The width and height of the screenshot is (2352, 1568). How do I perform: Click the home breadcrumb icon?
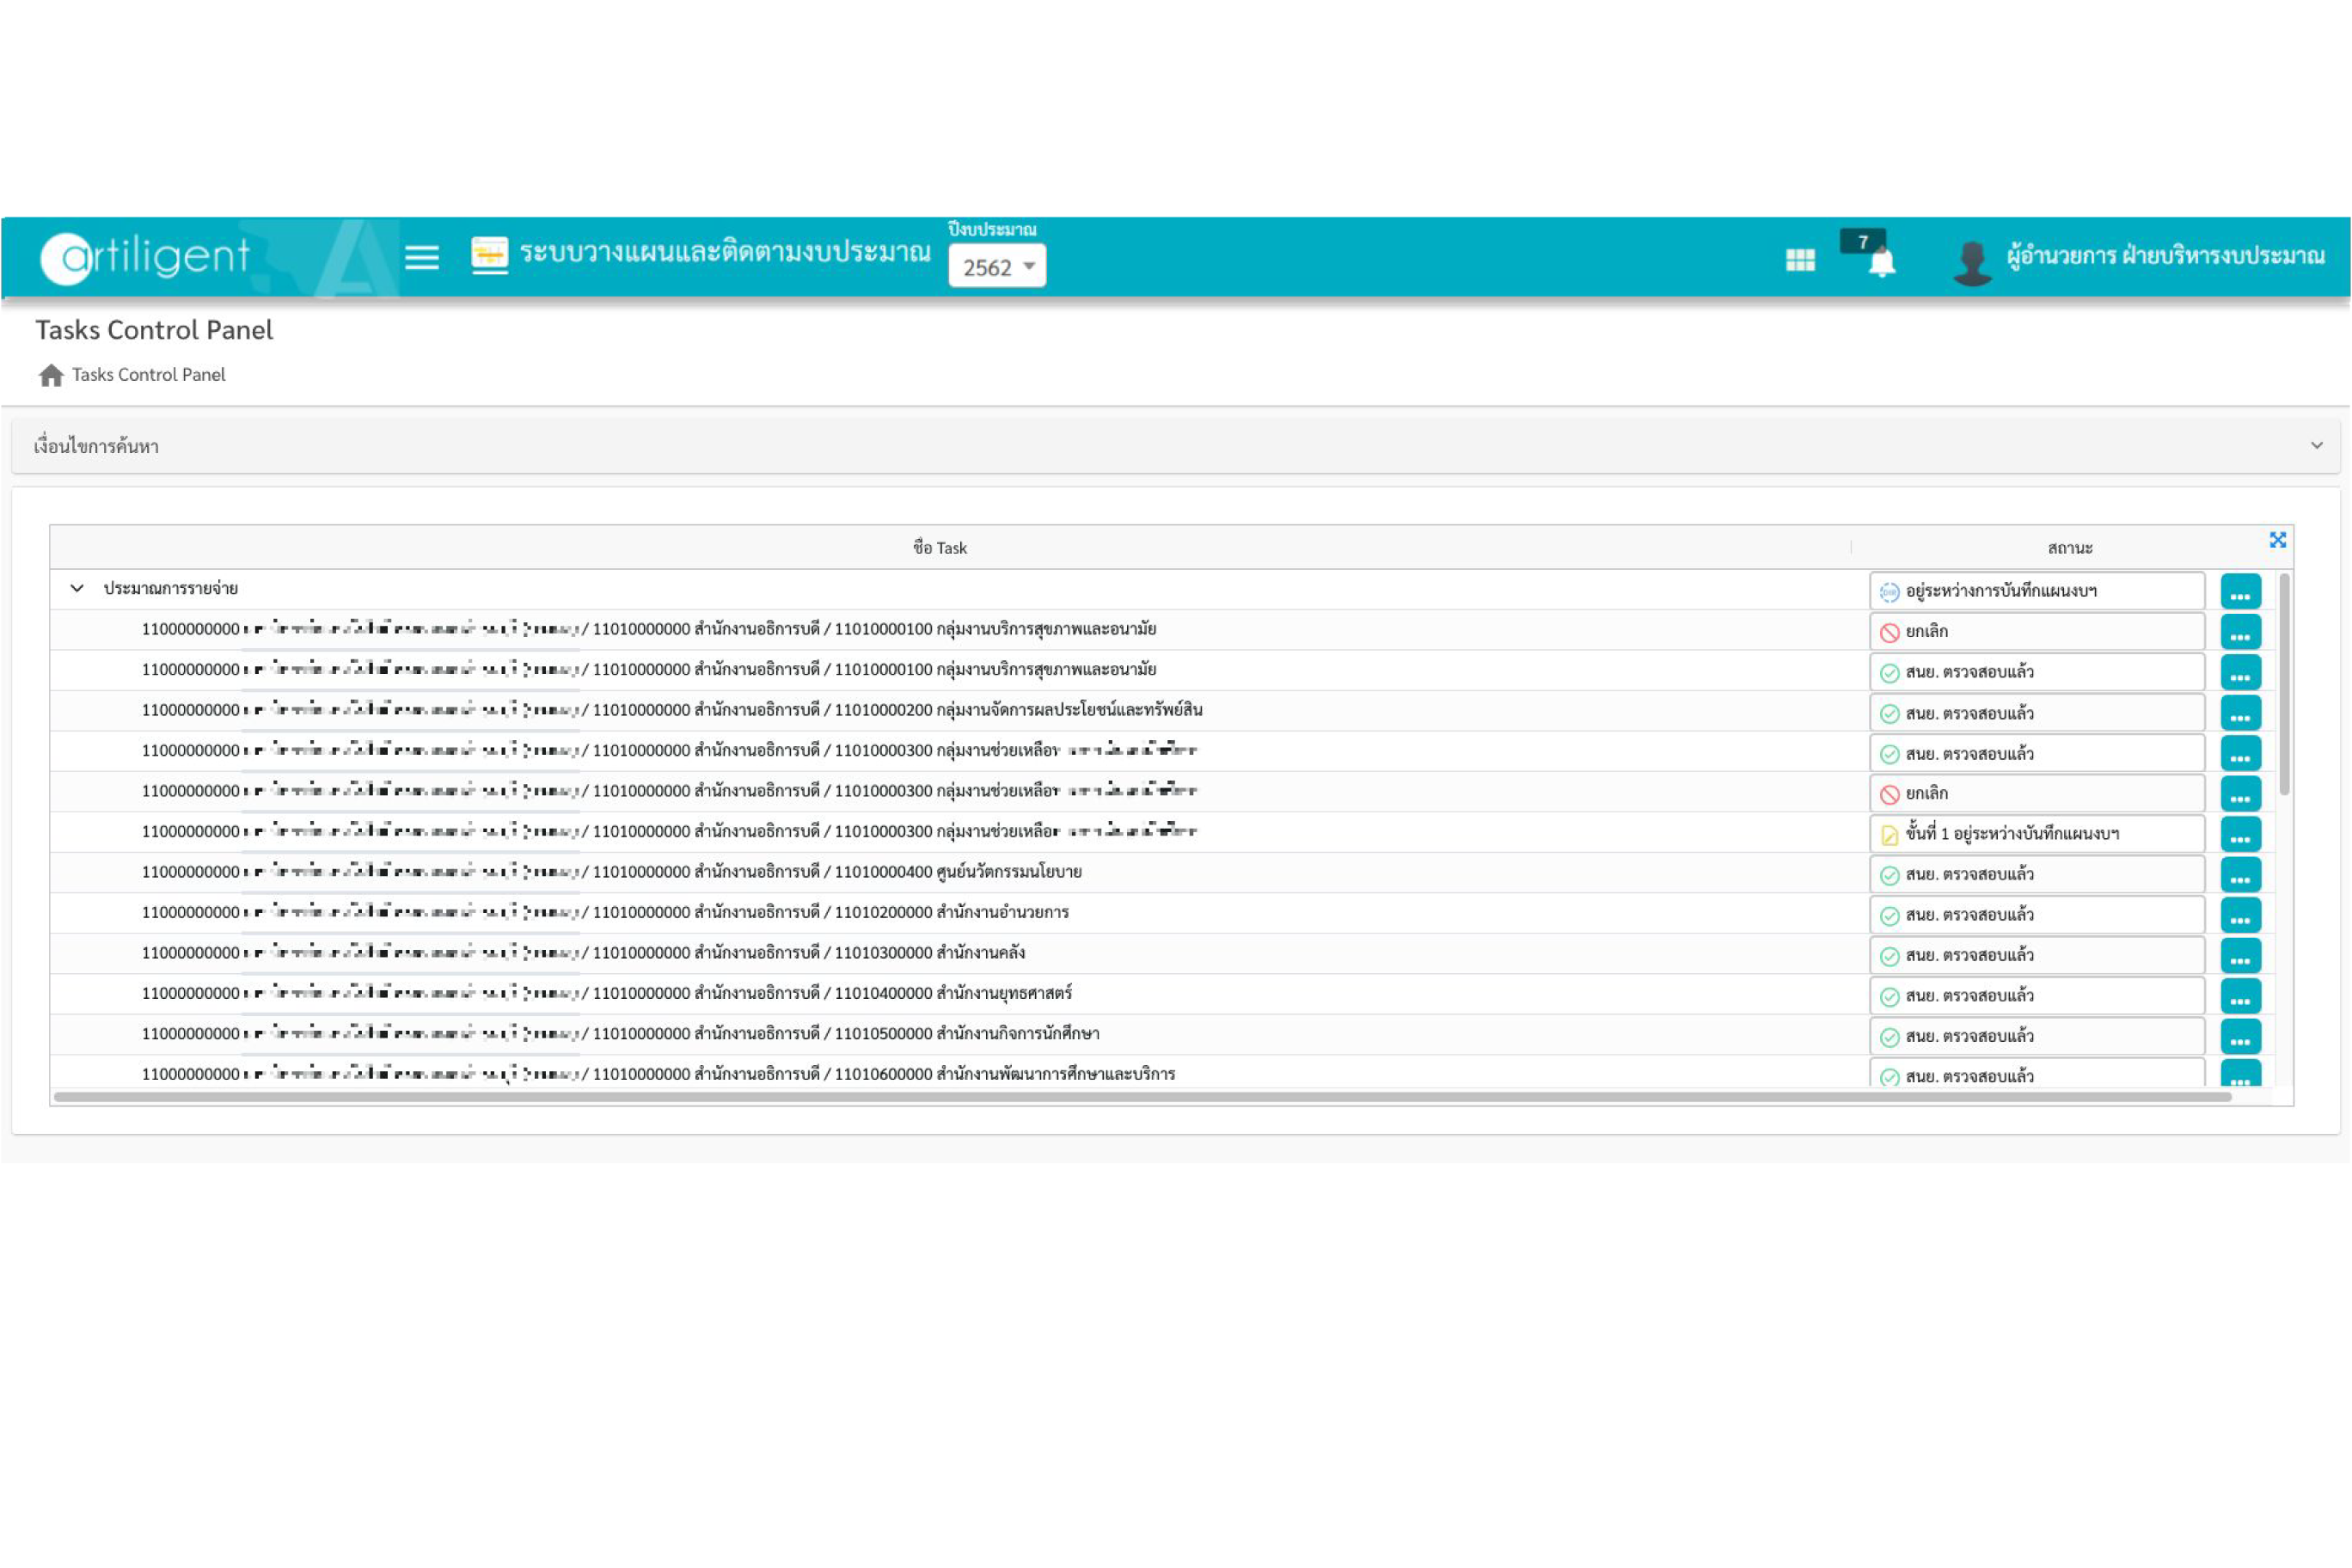pos(51,375)
